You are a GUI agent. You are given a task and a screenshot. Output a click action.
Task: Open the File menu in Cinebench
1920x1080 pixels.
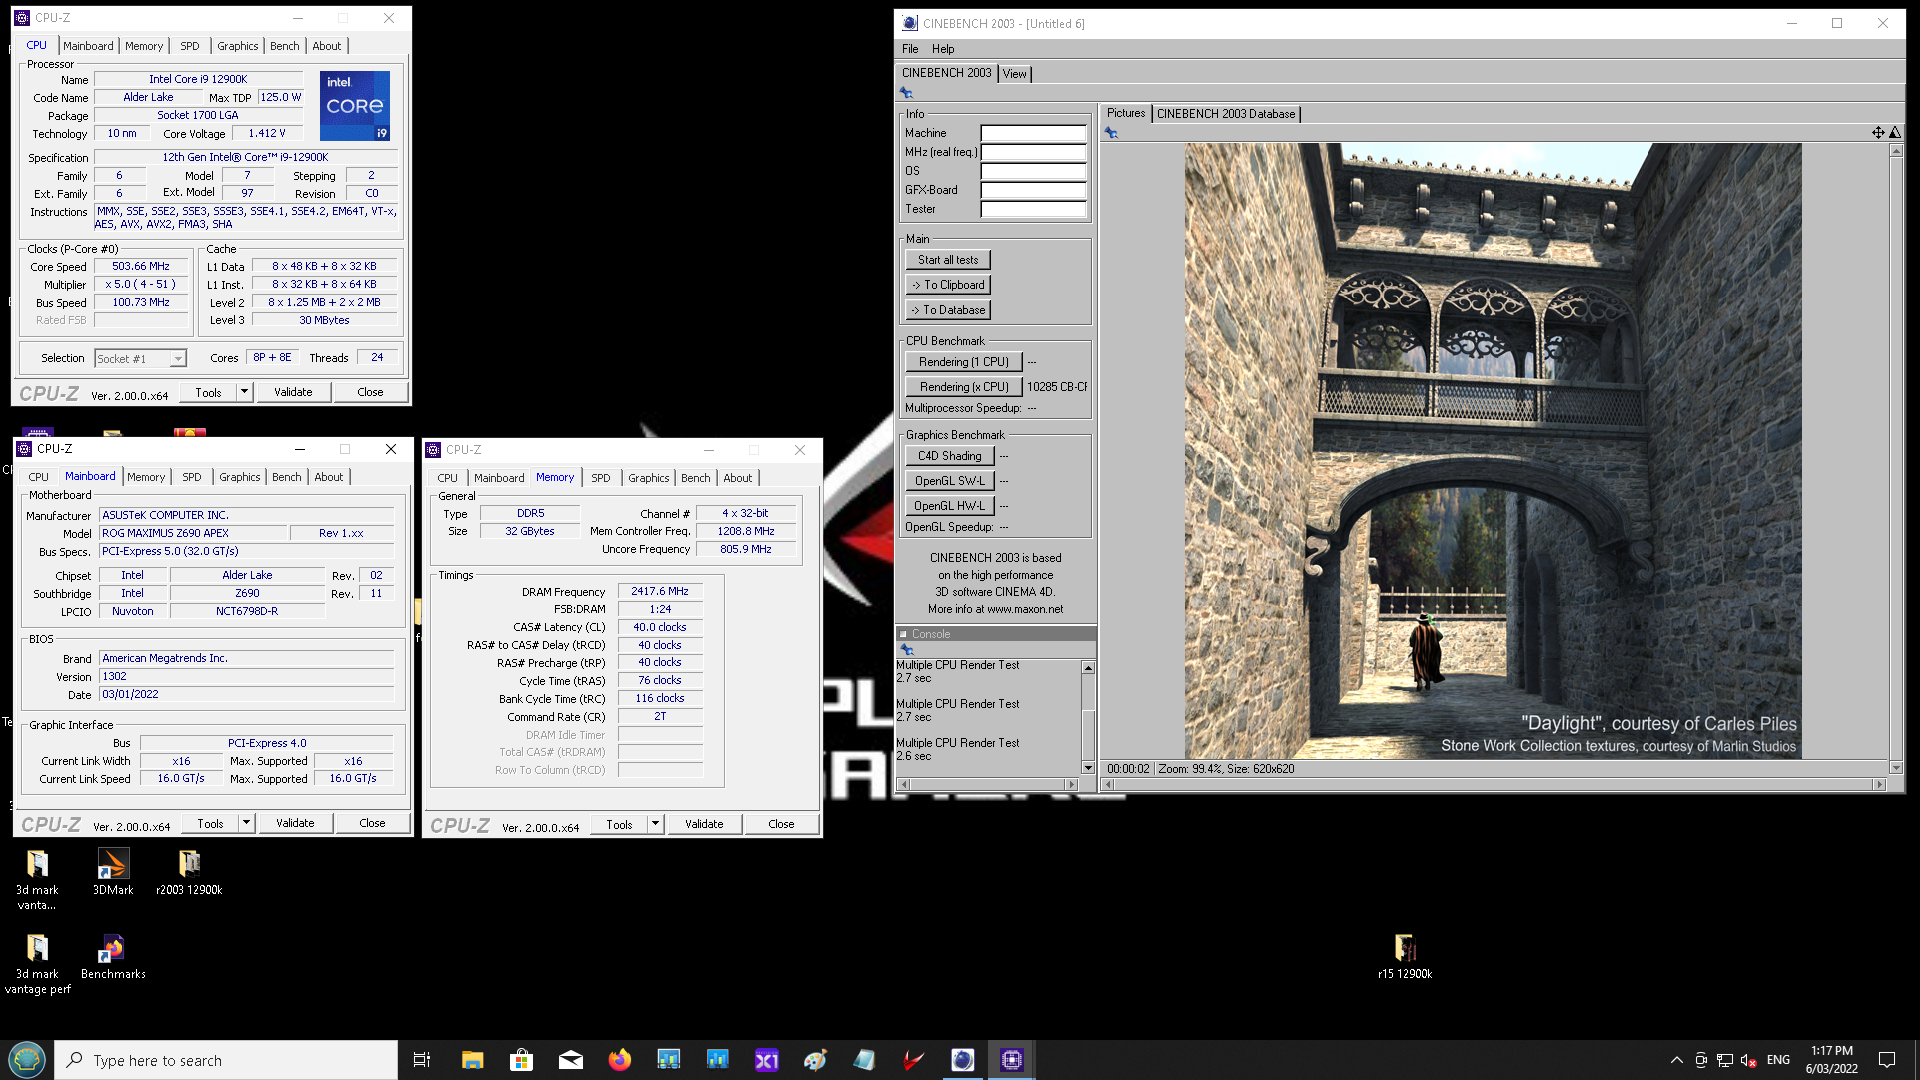point(910,49)
